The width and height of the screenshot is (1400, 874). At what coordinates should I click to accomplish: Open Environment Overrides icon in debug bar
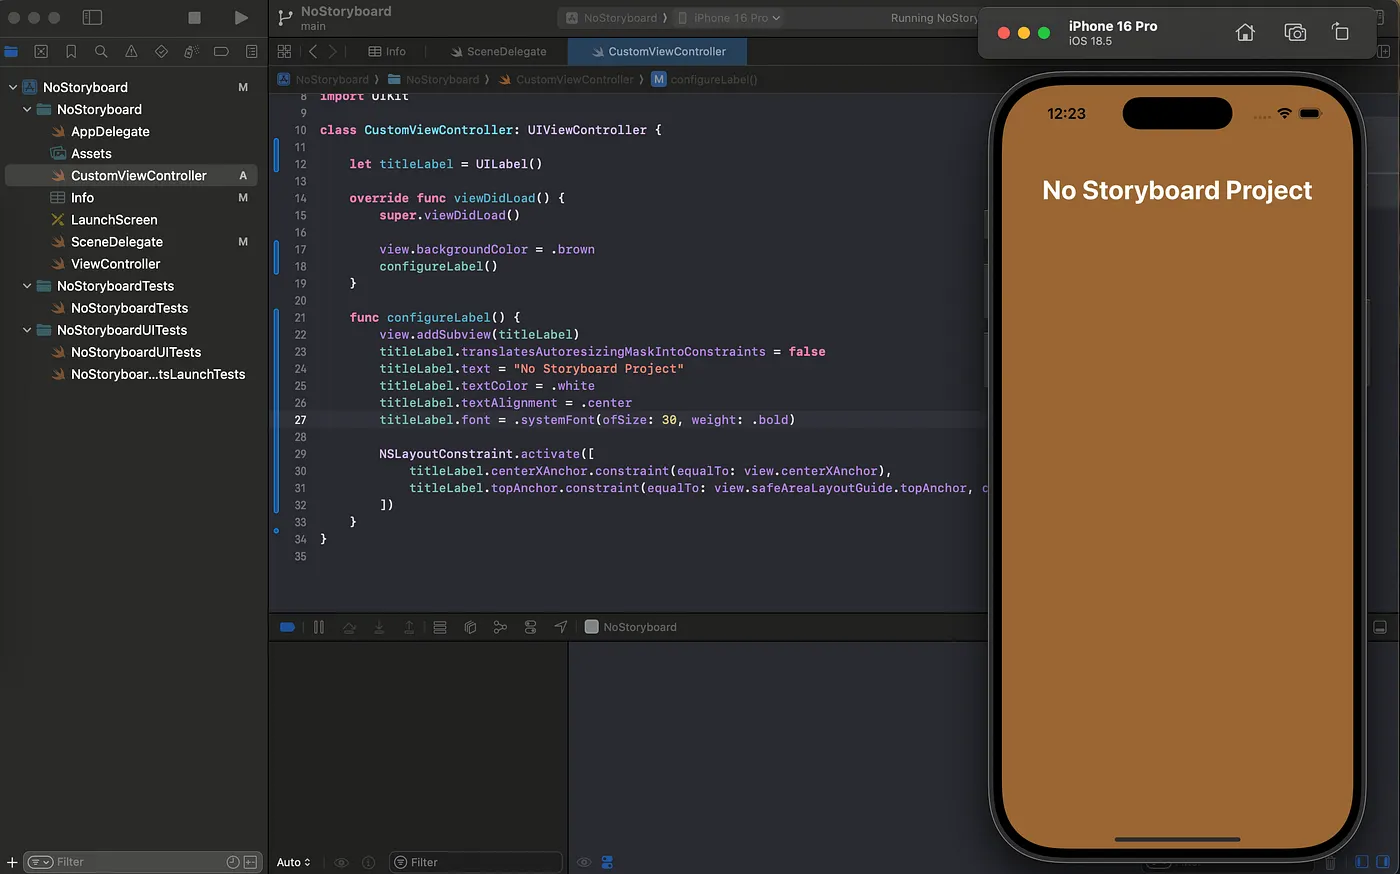click(531, 627)
